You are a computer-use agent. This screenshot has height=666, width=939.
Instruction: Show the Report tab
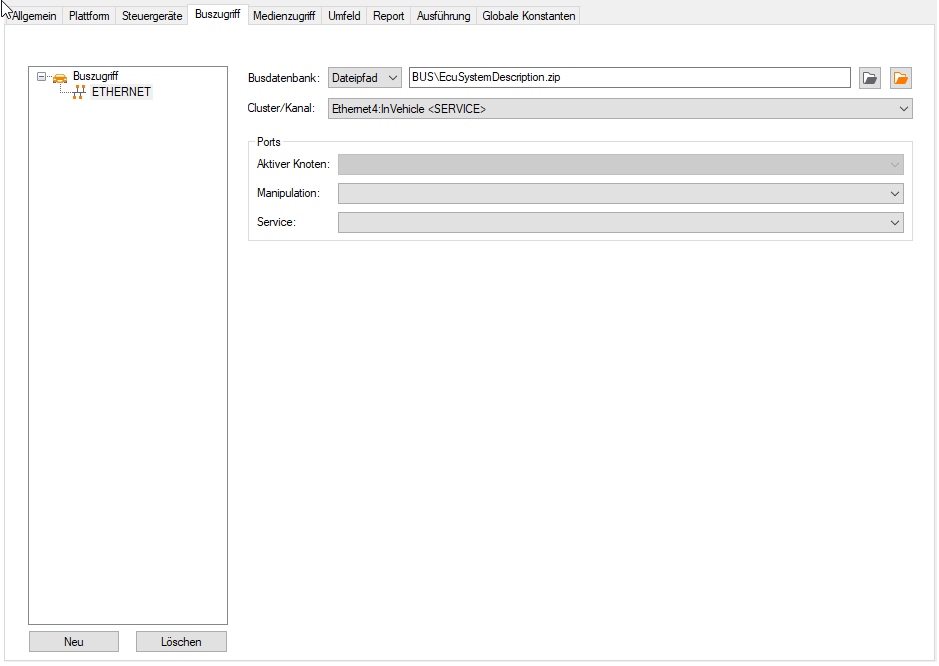coord(389,16)
